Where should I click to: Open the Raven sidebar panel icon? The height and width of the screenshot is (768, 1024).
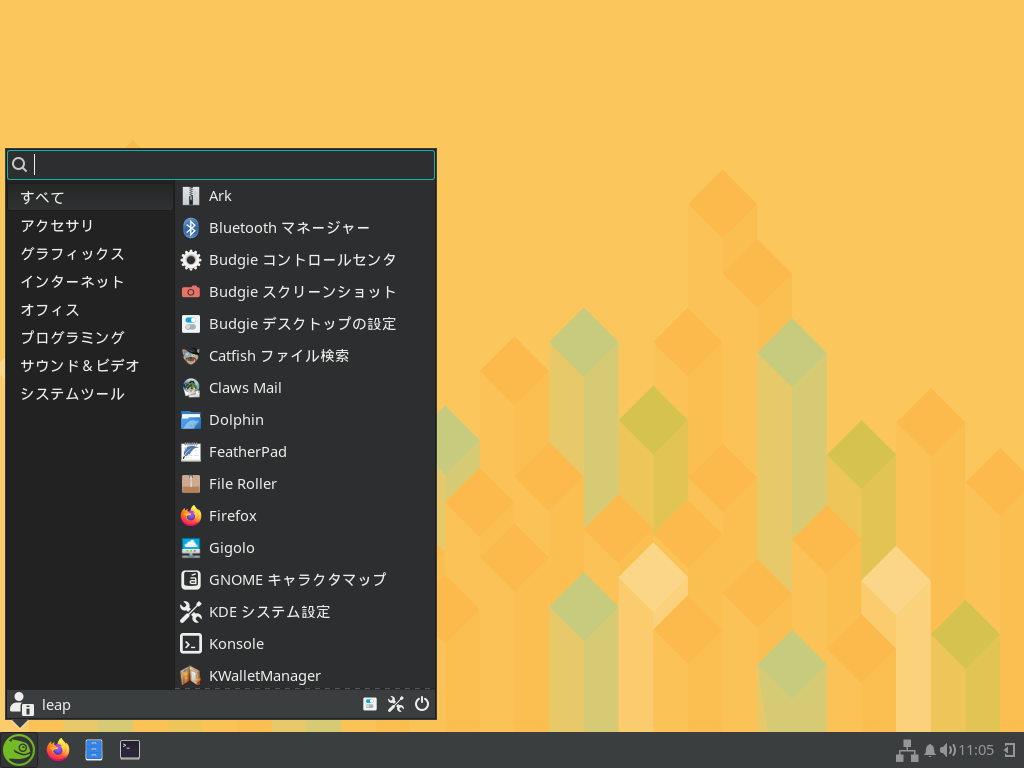tap(1009, 750)
